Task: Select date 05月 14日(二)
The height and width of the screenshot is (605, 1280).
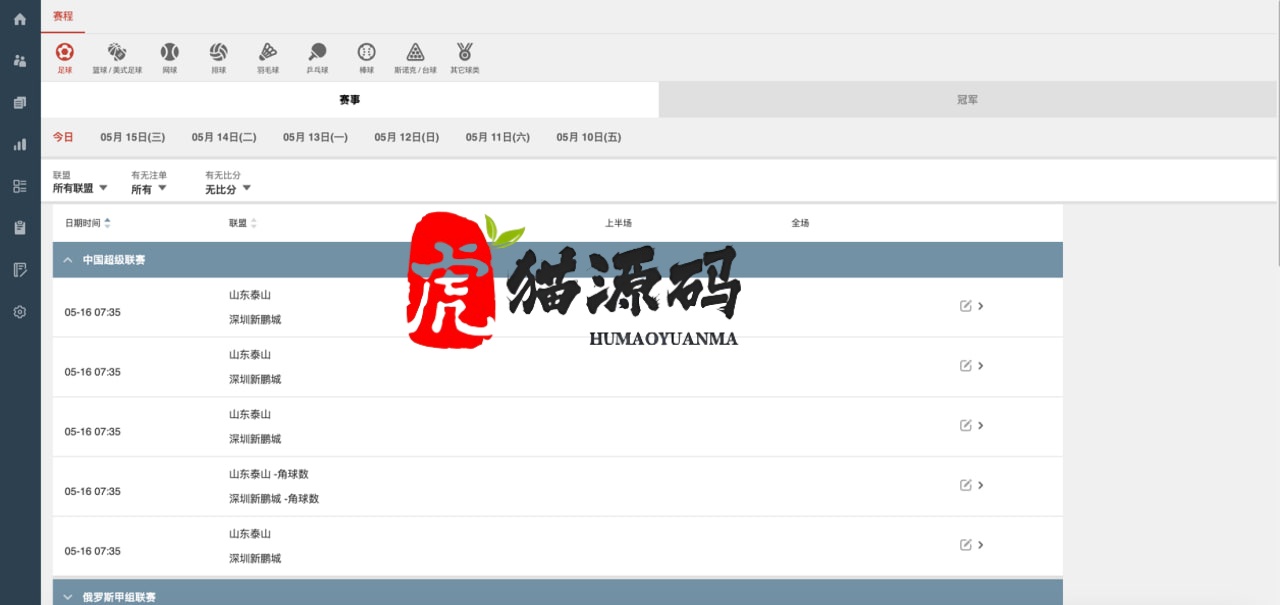Action: click(x=224, y=137)
